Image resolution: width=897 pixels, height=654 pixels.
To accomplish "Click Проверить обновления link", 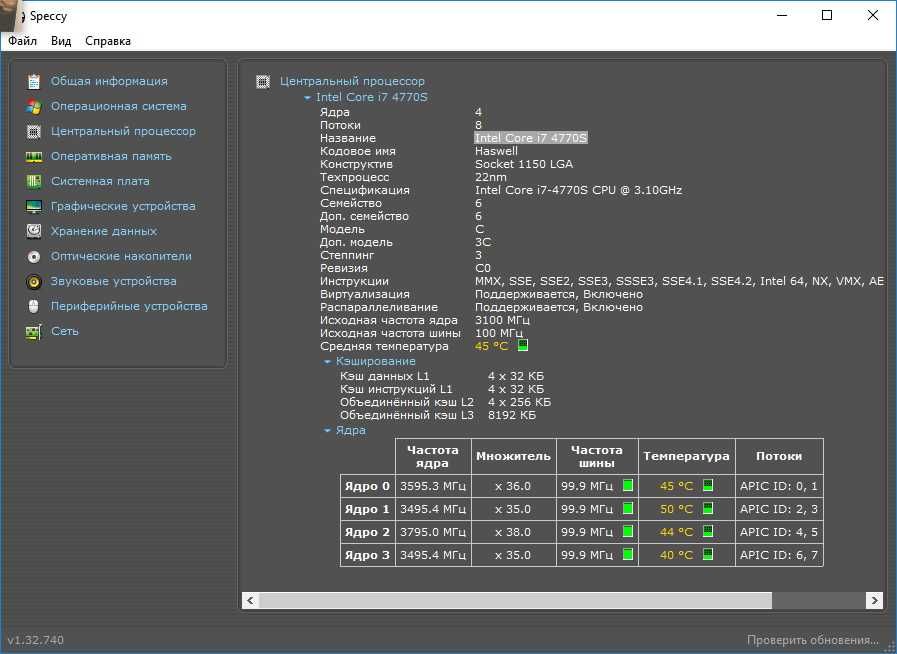I will click(x=812, y=640).
